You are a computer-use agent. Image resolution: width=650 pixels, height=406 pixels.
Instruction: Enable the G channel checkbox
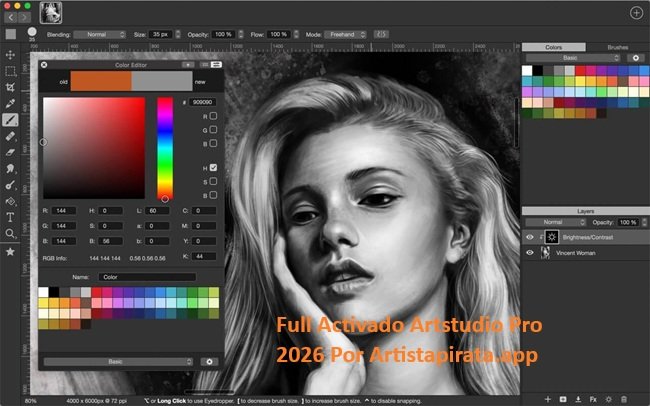coord(213,129)
